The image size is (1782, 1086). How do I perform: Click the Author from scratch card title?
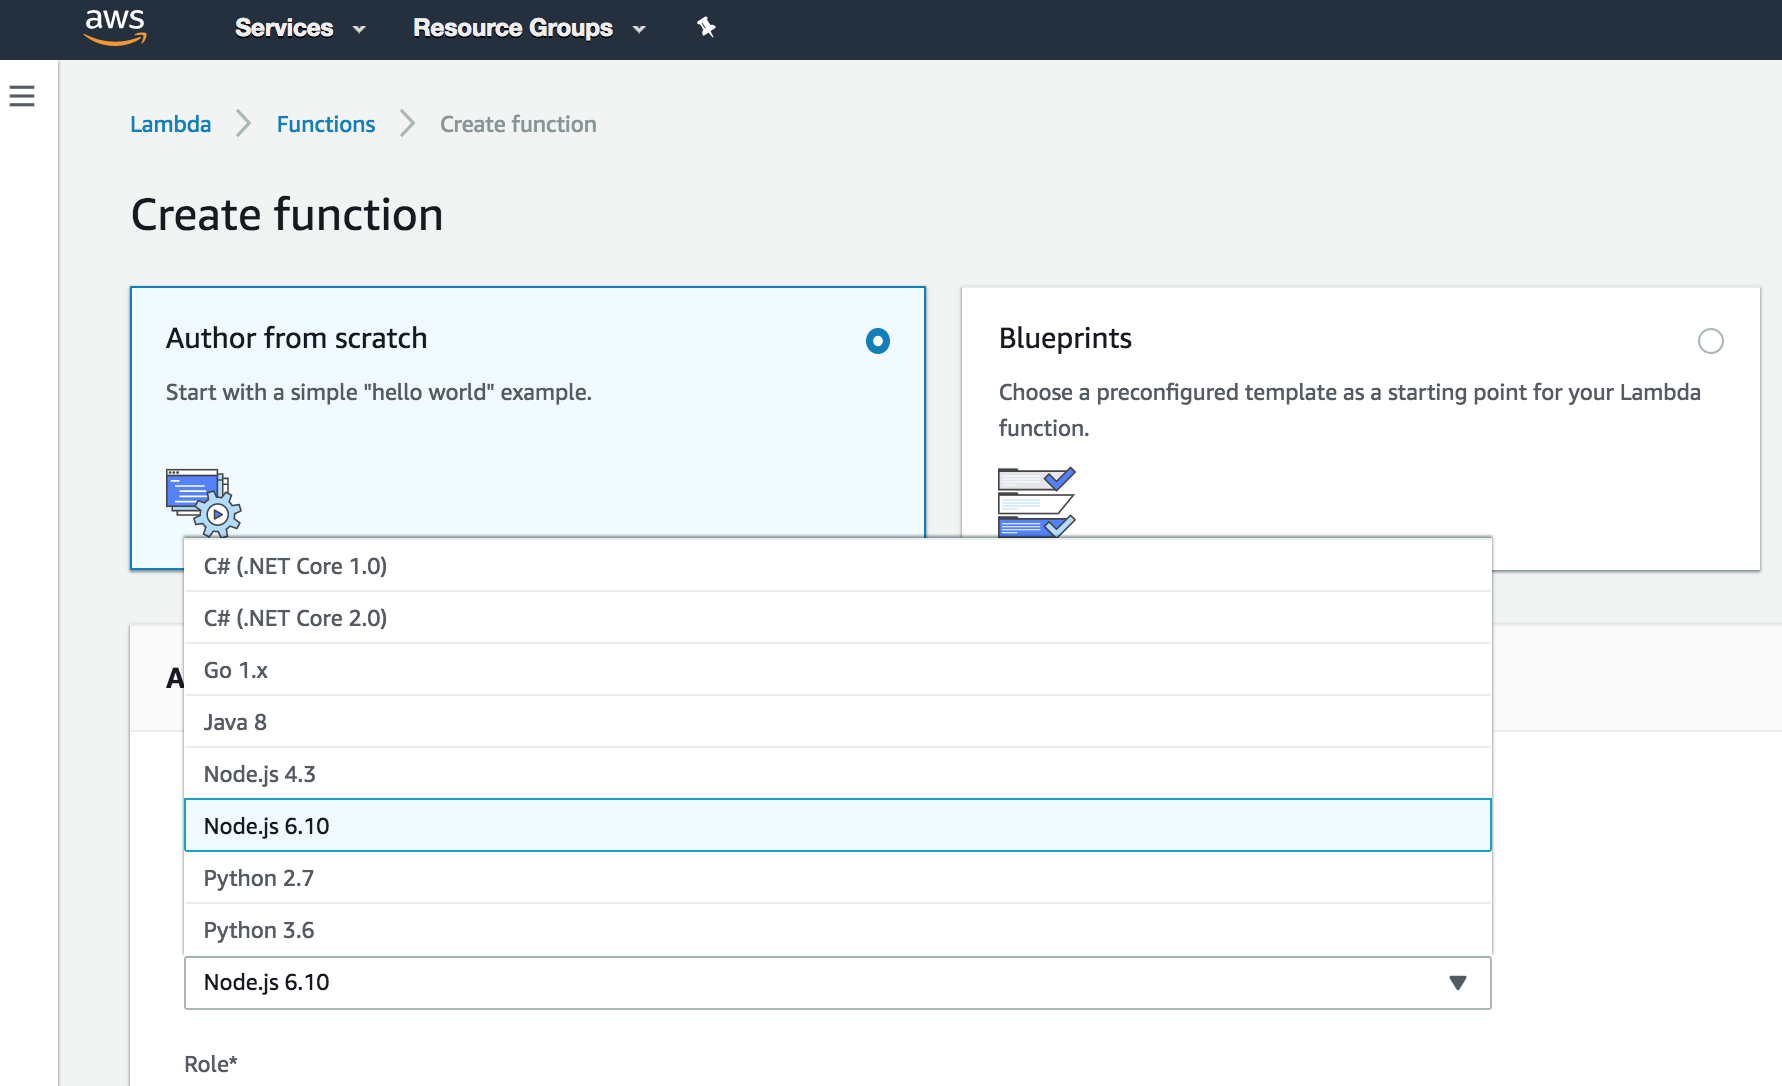pos(297,338)
